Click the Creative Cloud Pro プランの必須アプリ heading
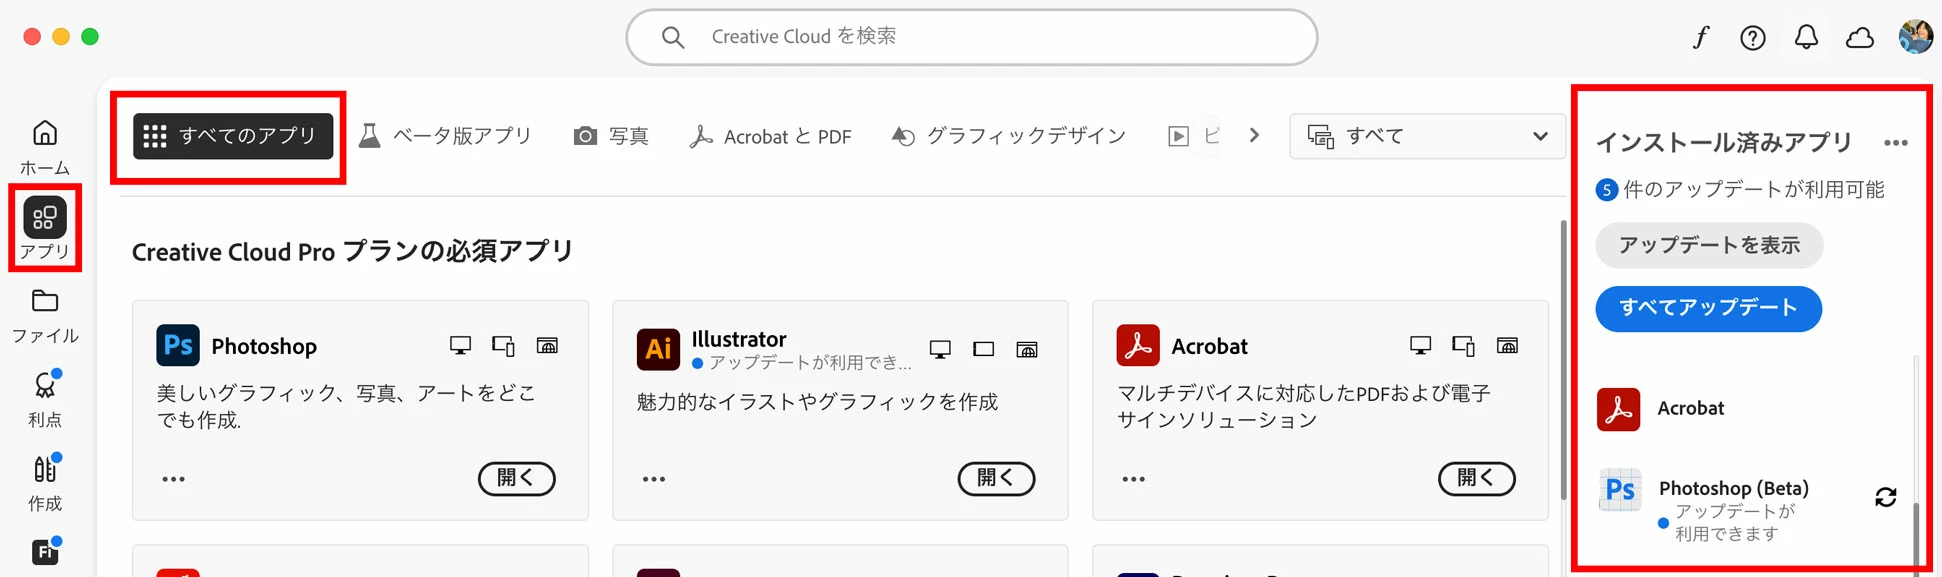This screenshot has height=577, width=1942. point(353,251)
